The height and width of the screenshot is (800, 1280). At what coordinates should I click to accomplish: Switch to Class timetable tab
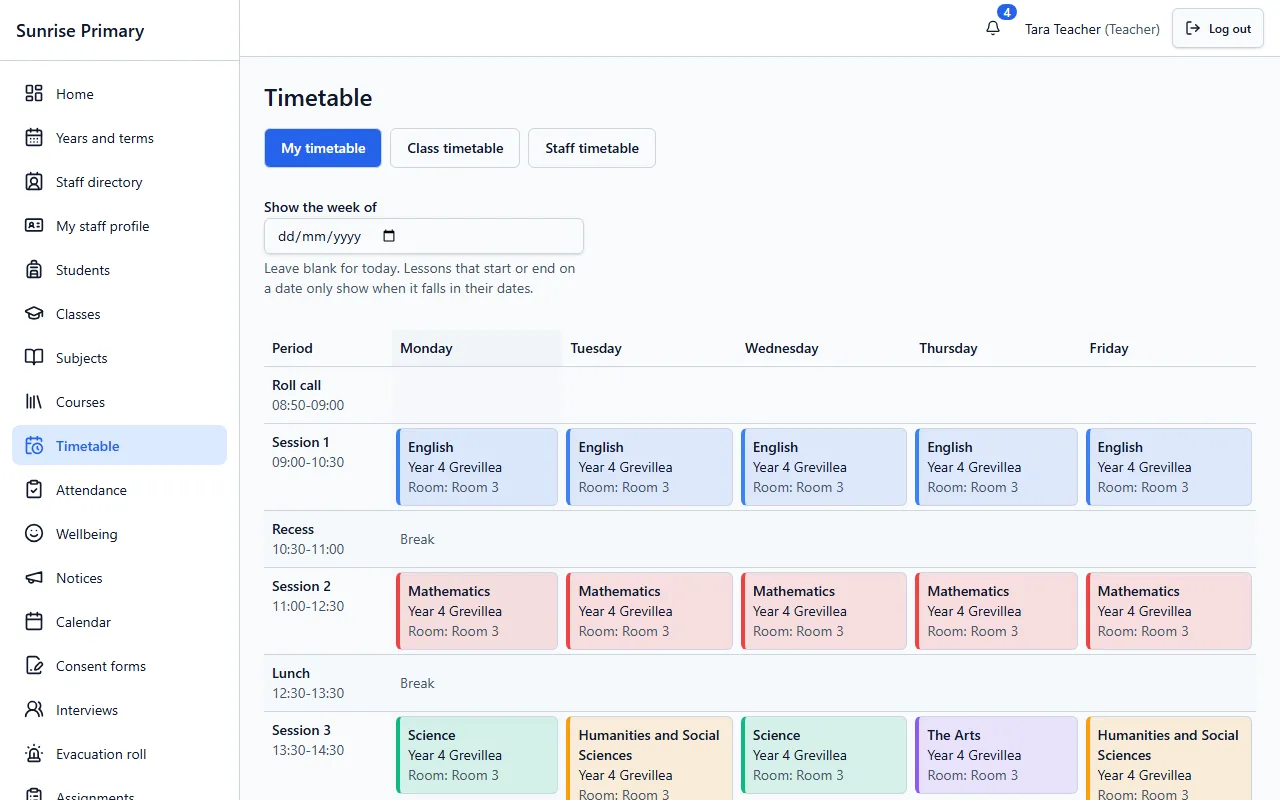[455, 148]
